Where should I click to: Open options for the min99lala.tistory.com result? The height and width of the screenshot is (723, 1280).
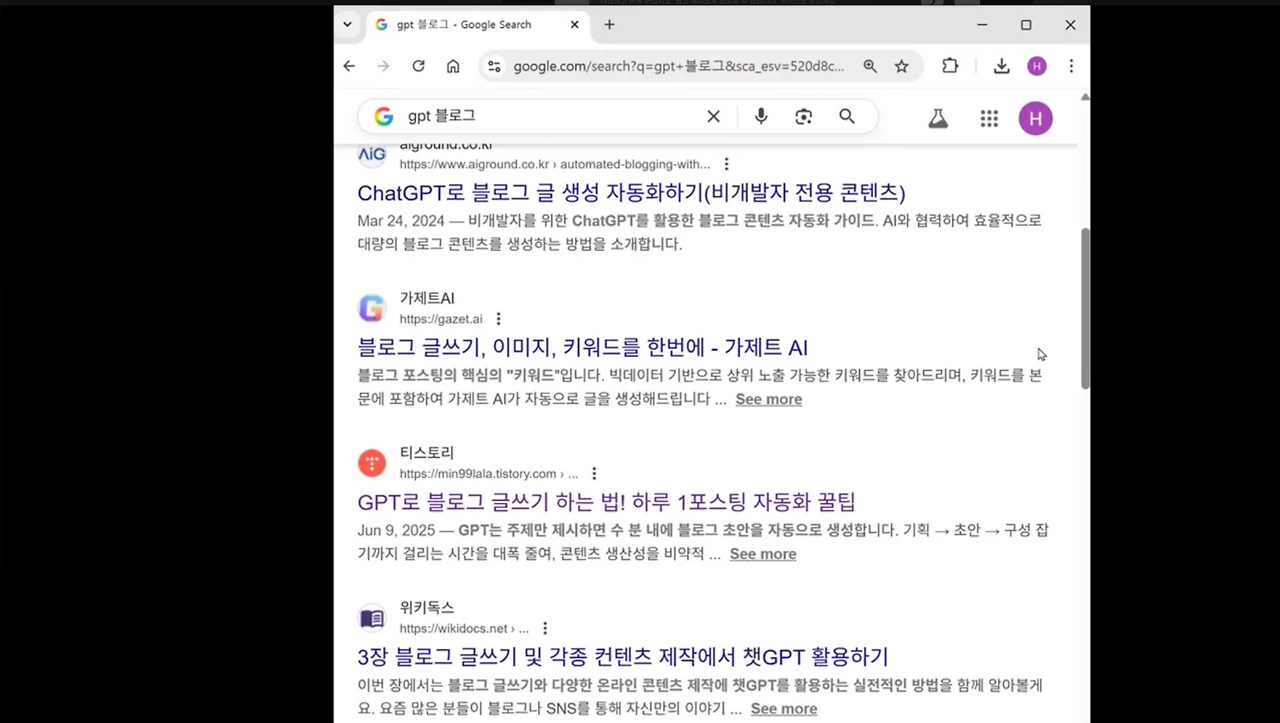594,474
